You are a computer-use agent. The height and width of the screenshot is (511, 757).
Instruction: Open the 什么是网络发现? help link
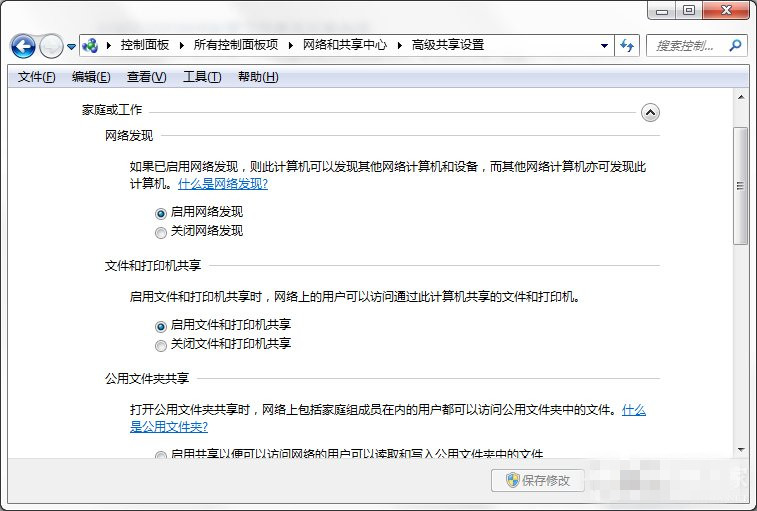223,184
